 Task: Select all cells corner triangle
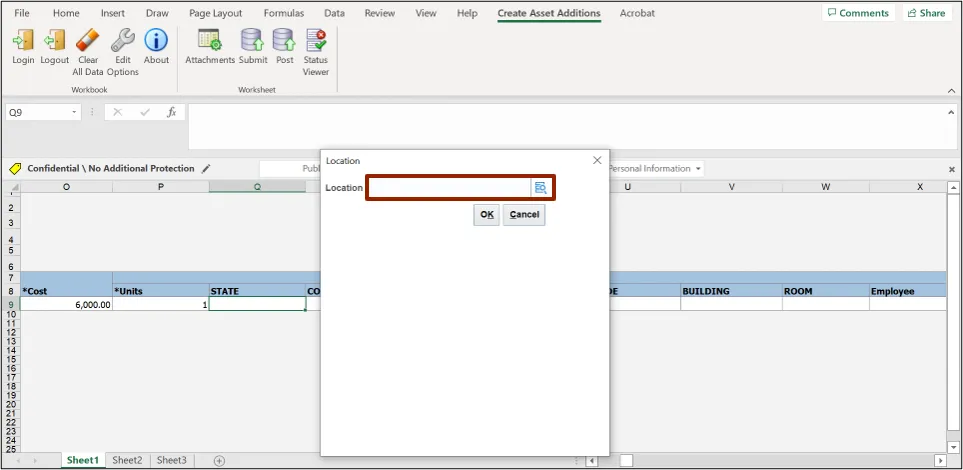point(13,187)
